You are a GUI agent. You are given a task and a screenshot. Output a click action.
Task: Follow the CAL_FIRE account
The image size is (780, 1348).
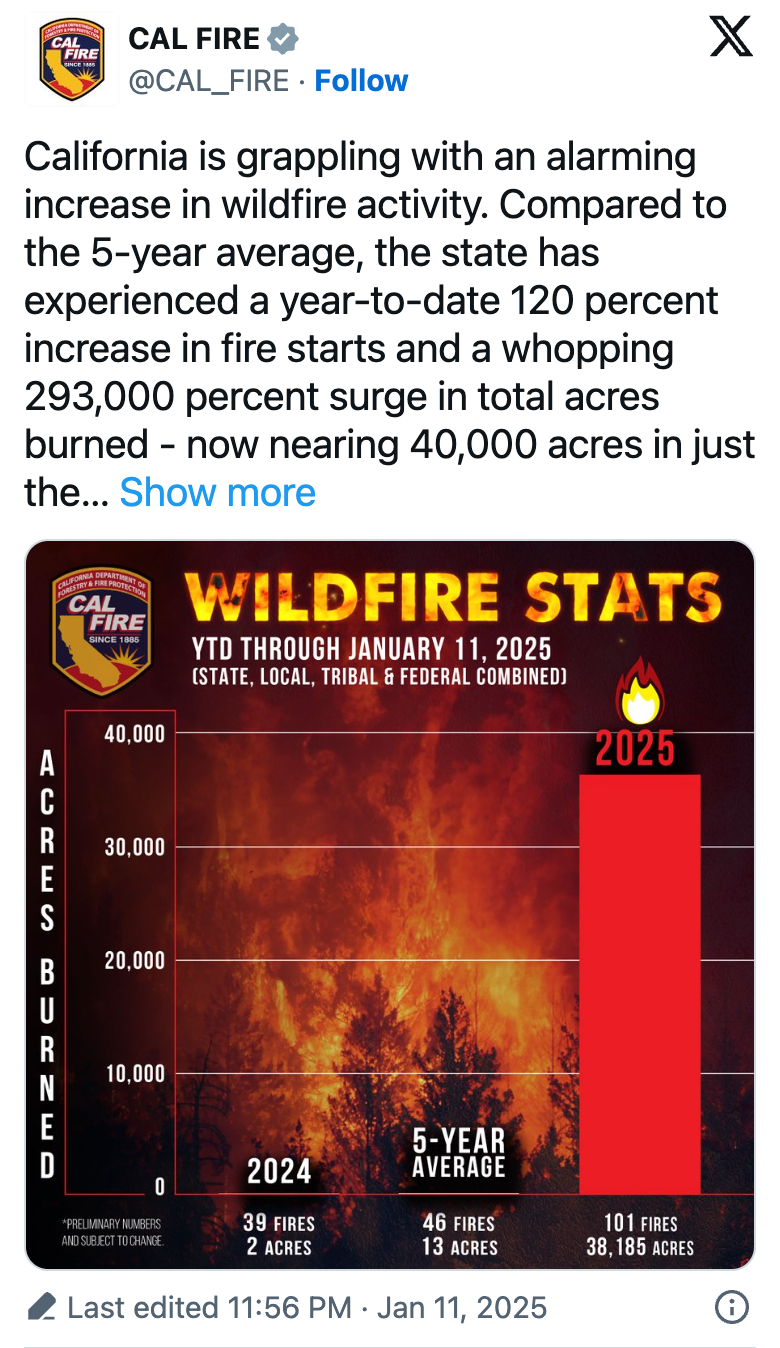tap(361, 80)
